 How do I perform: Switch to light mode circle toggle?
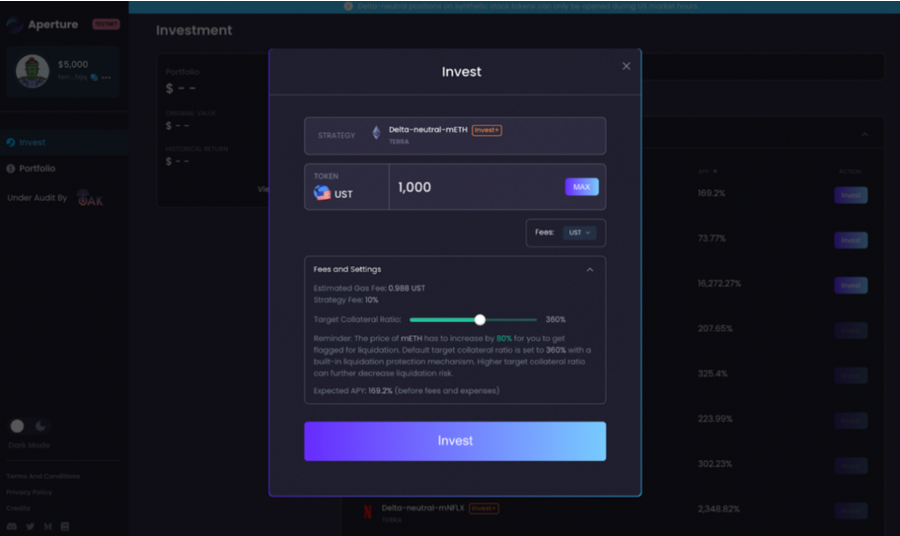pyautogui.click(x=17, y=426)
